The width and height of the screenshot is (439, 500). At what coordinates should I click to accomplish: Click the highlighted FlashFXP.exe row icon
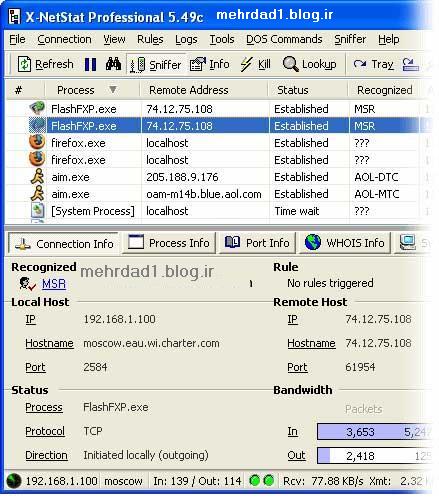point(37,125)
